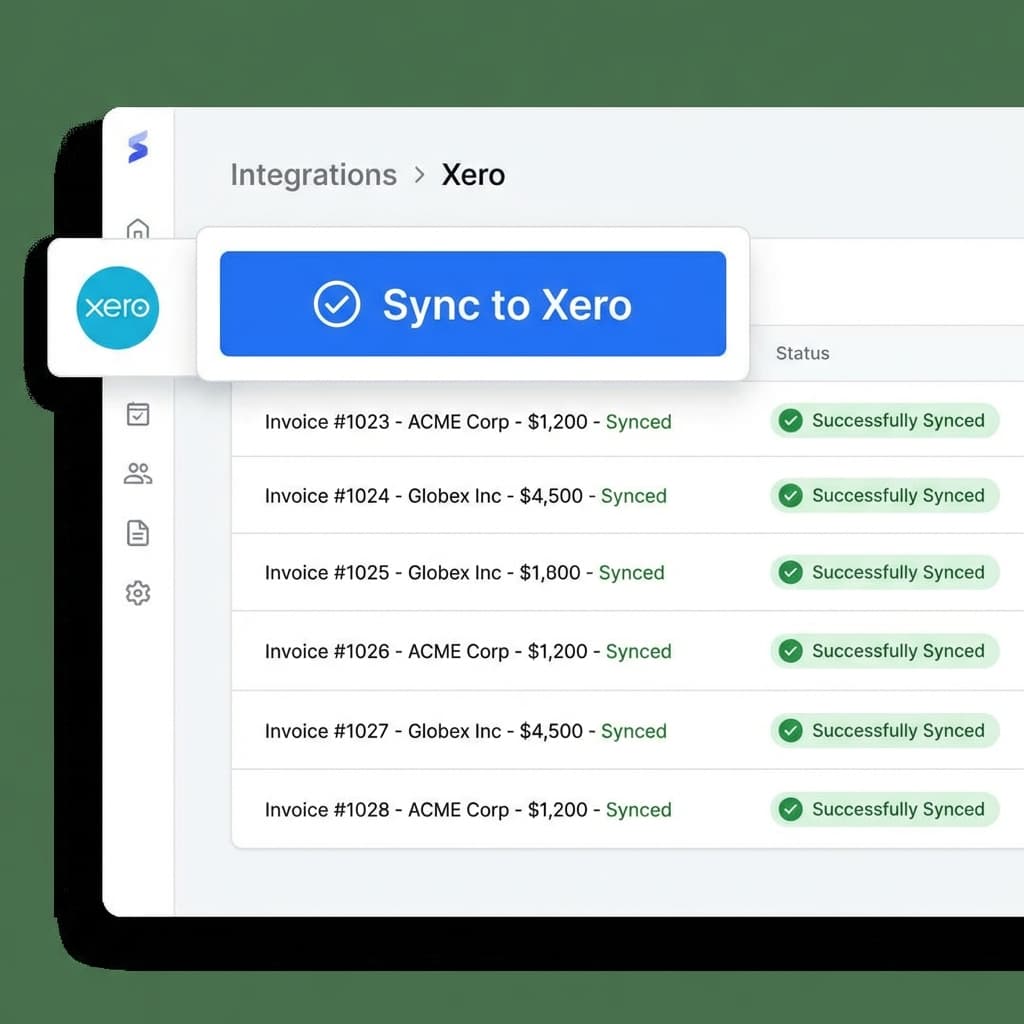The image size is (1024, 1024).
Task: Click the green check icon on Invoice #1025 status
Action: [x=791, y=572]
